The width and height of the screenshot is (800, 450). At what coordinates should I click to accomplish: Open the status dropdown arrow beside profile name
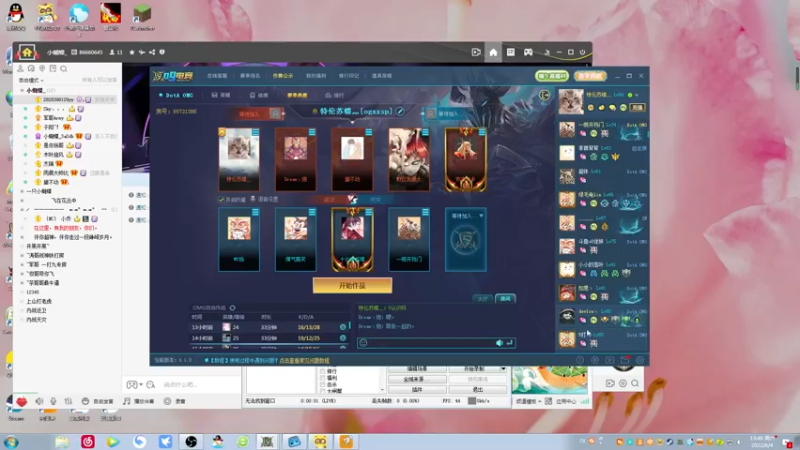[x=637, y=95]
